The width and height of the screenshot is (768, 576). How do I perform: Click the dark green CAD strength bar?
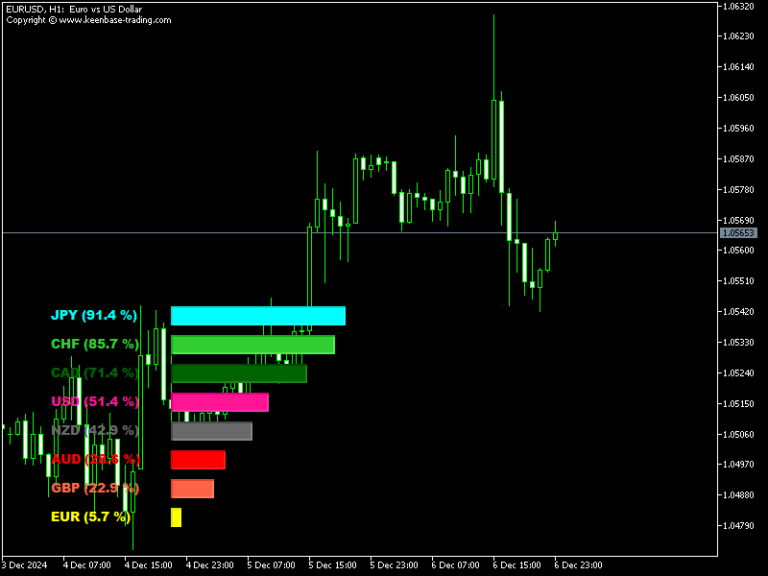[x=239, y=373]
